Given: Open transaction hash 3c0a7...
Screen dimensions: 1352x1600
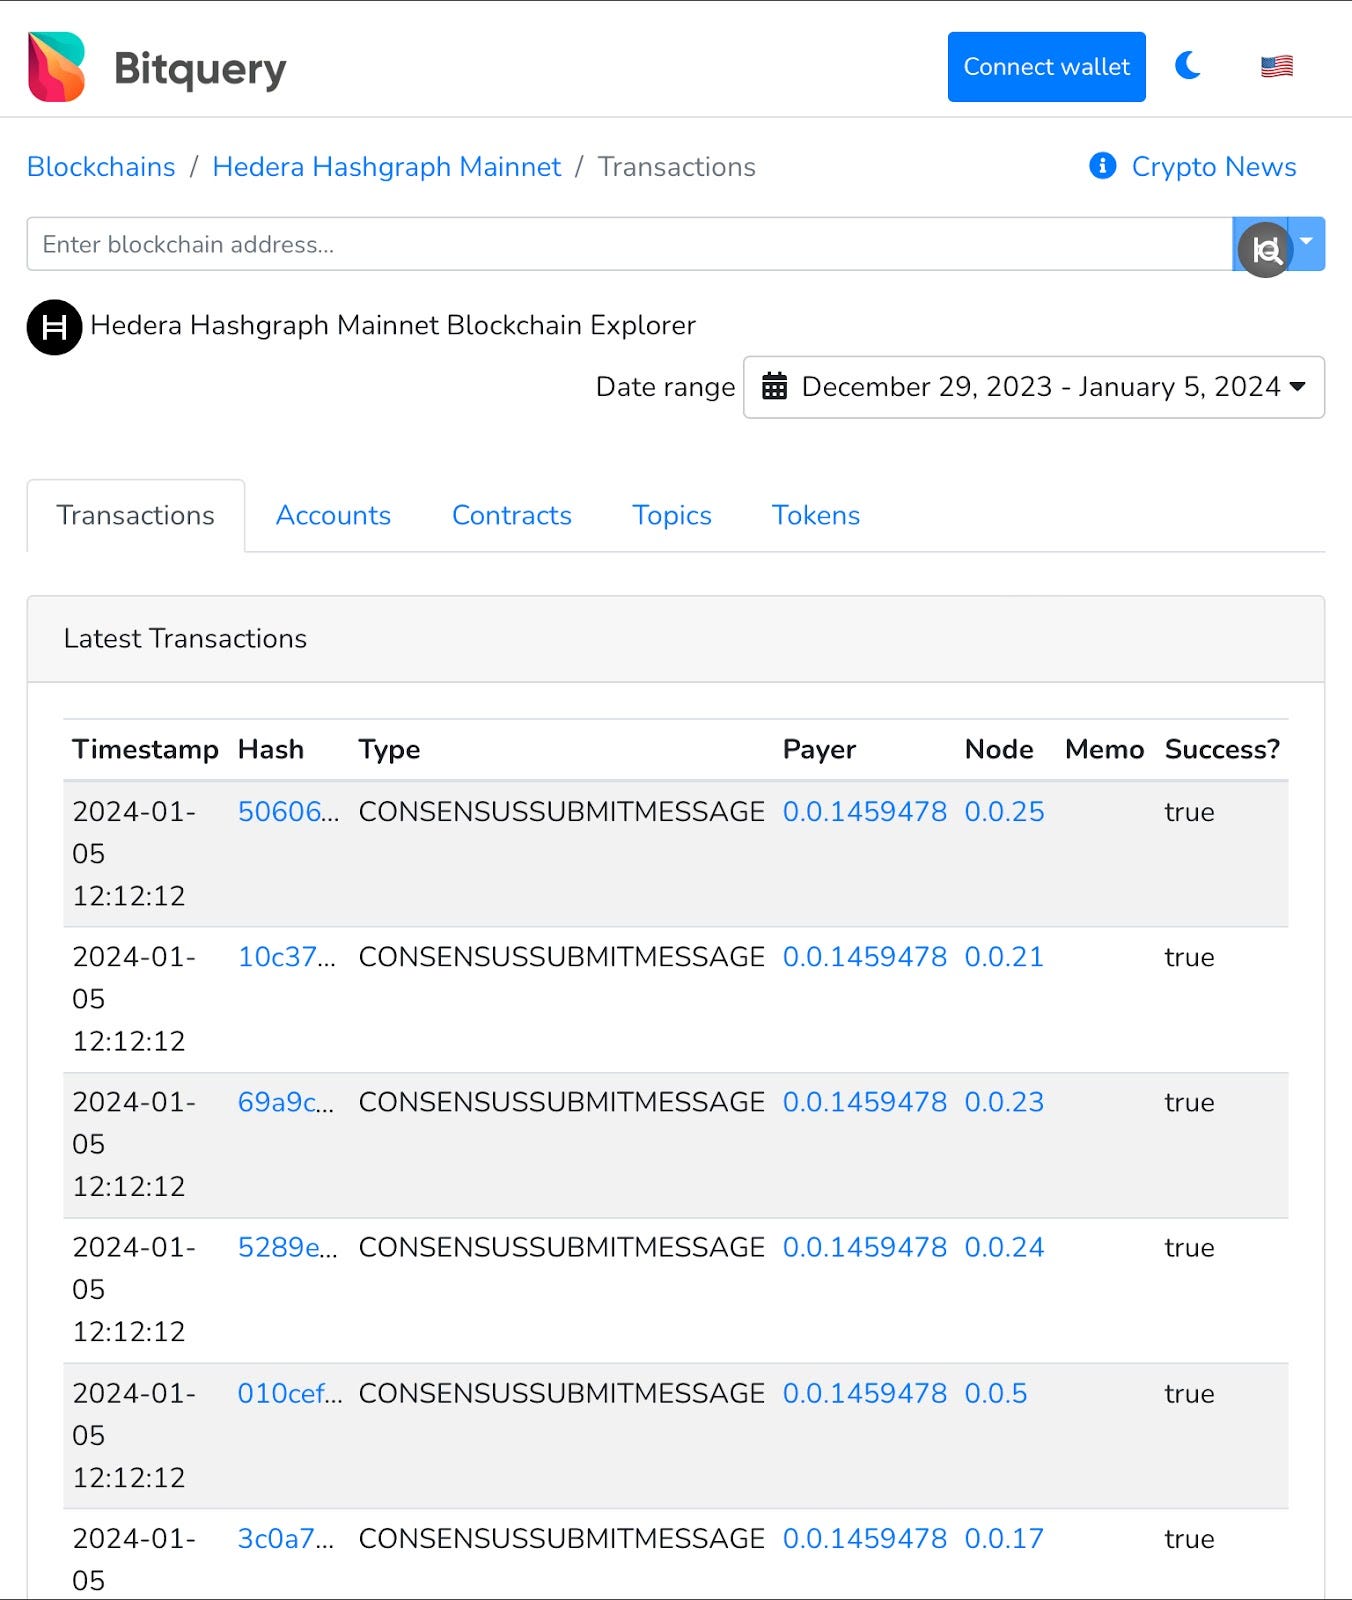Looking at the screenshot, I should pyautogui.click(x=286, y=1538).
